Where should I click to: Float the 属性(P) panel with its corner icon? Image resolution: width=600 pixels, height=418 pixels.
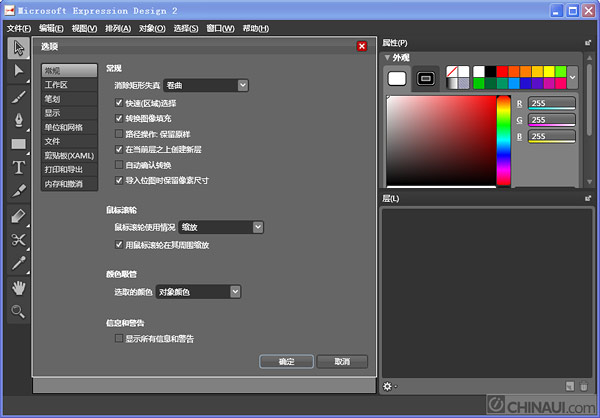(x=588, y=43)
